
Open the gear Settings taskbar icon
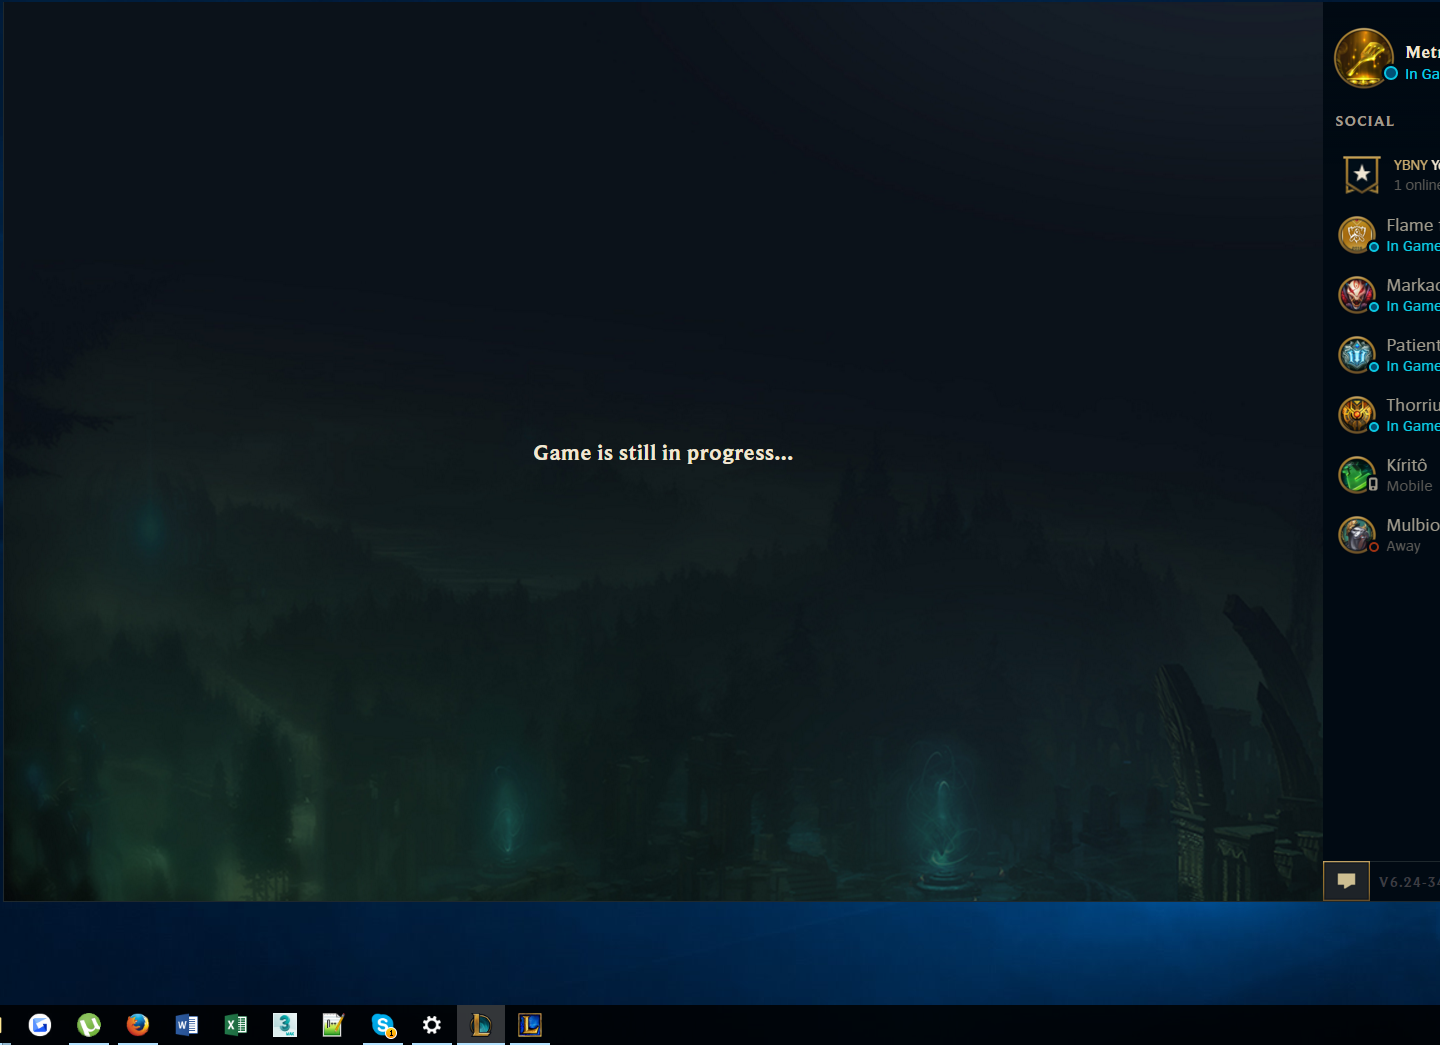(432, 1025)
